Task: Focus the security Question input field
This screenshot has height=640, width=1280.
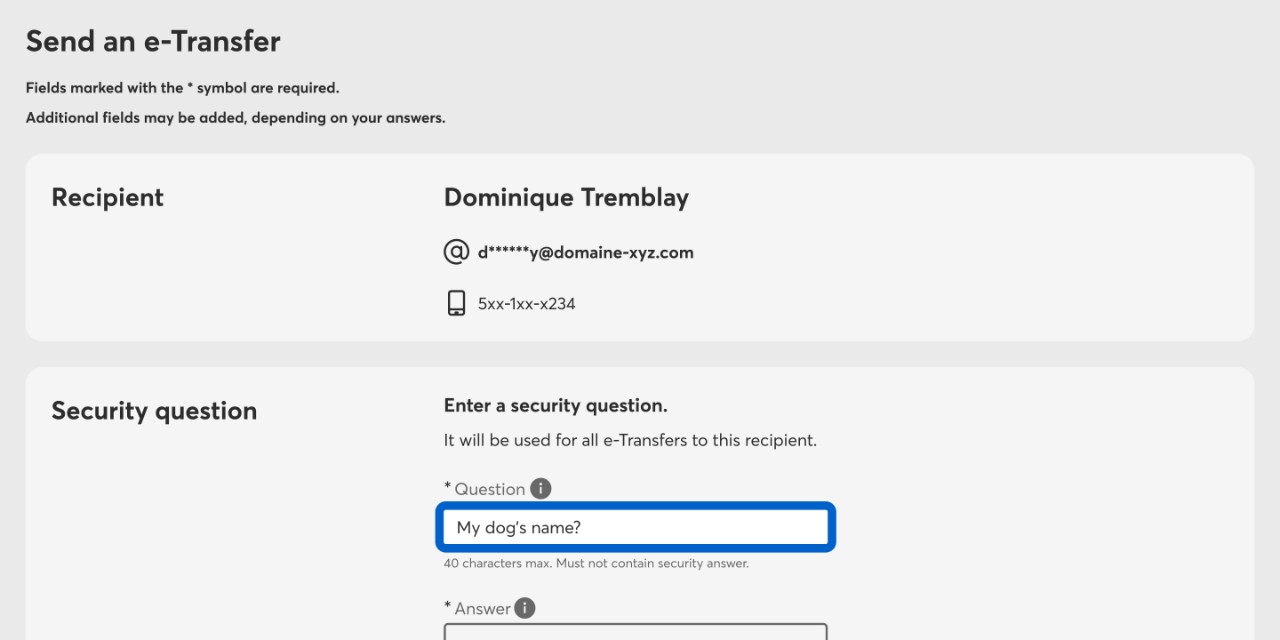Action: (x=635, y=527)
